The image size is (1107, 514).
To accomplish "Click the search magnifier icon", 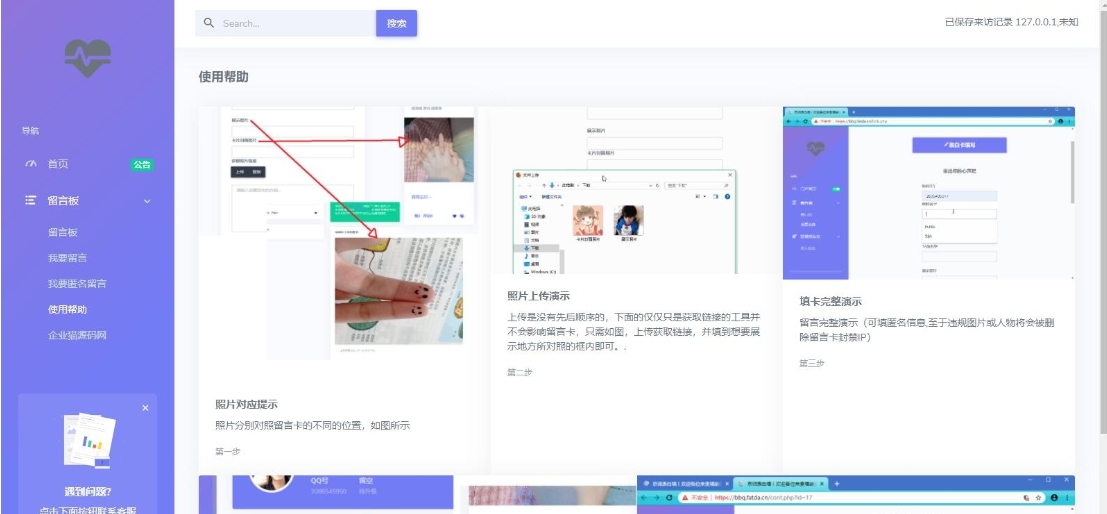I will 209,23.
